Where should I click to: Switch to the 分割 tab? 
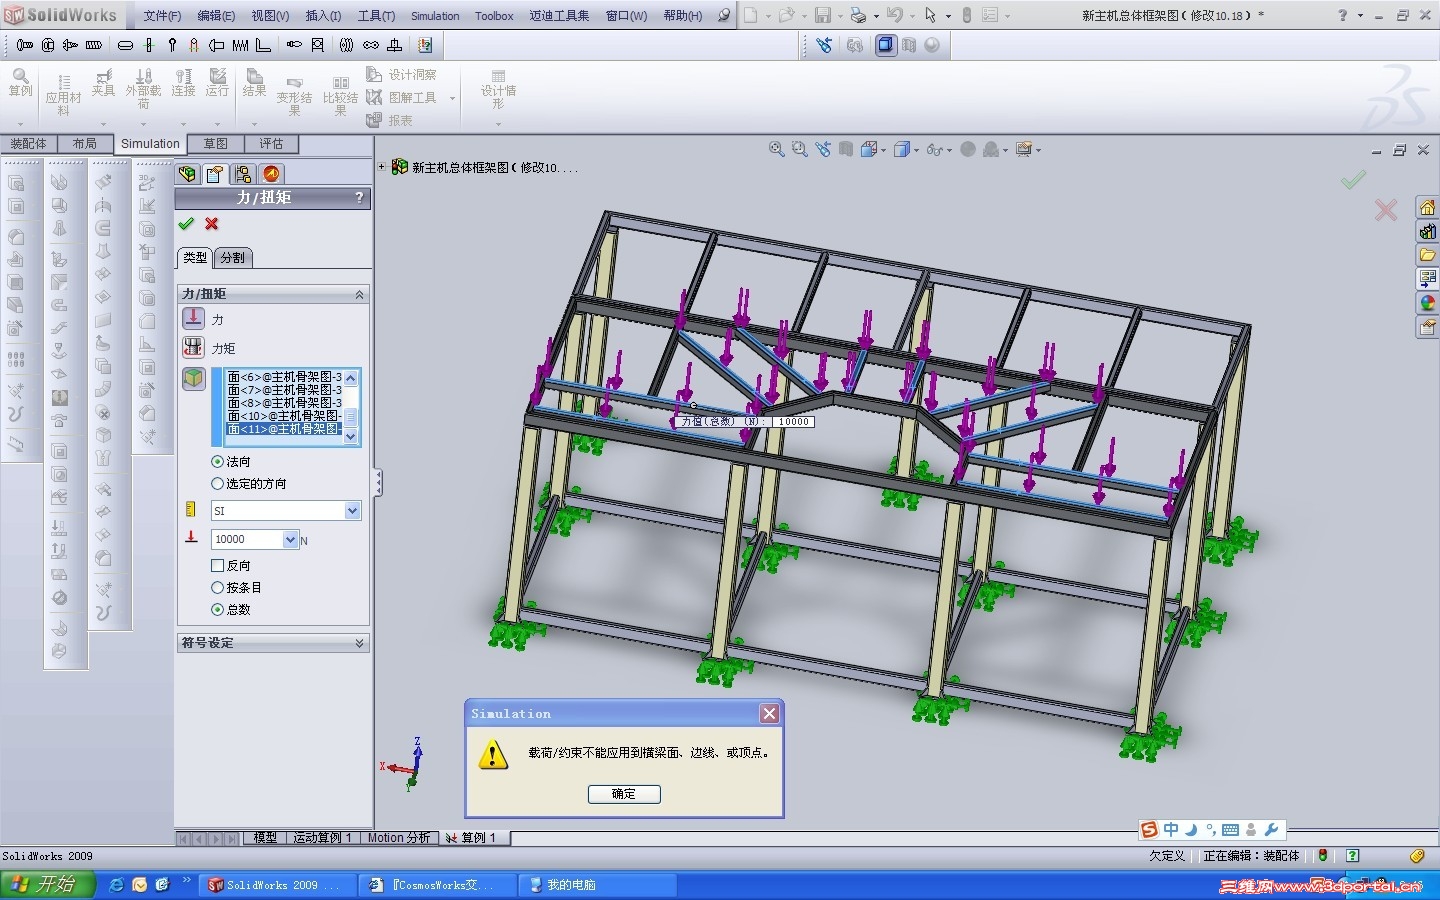pos(233,258)
